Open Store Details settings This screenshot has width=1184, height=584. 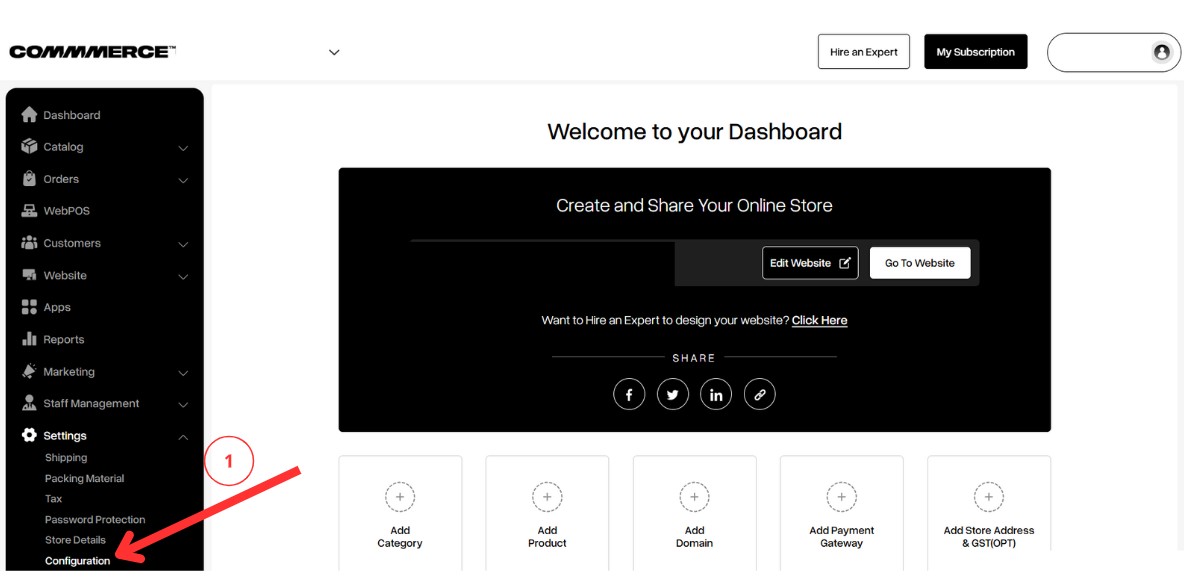(x=76, y=540)
